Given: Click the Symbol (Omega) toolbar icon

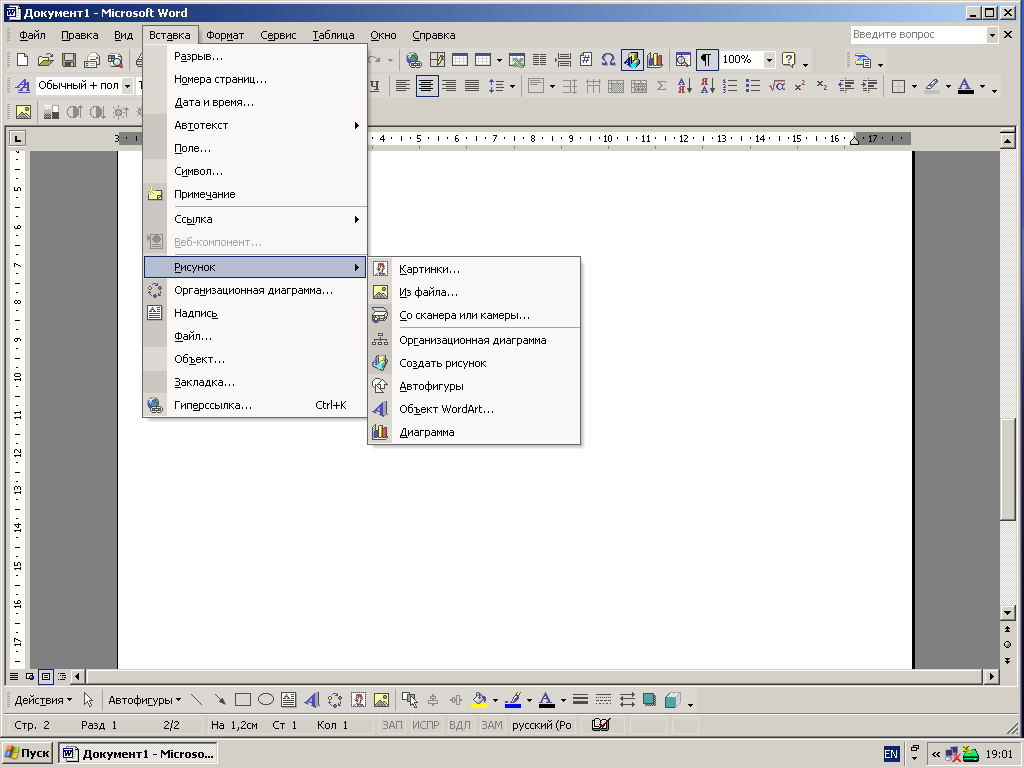Looking at the screenshot, I should (608, 60).
